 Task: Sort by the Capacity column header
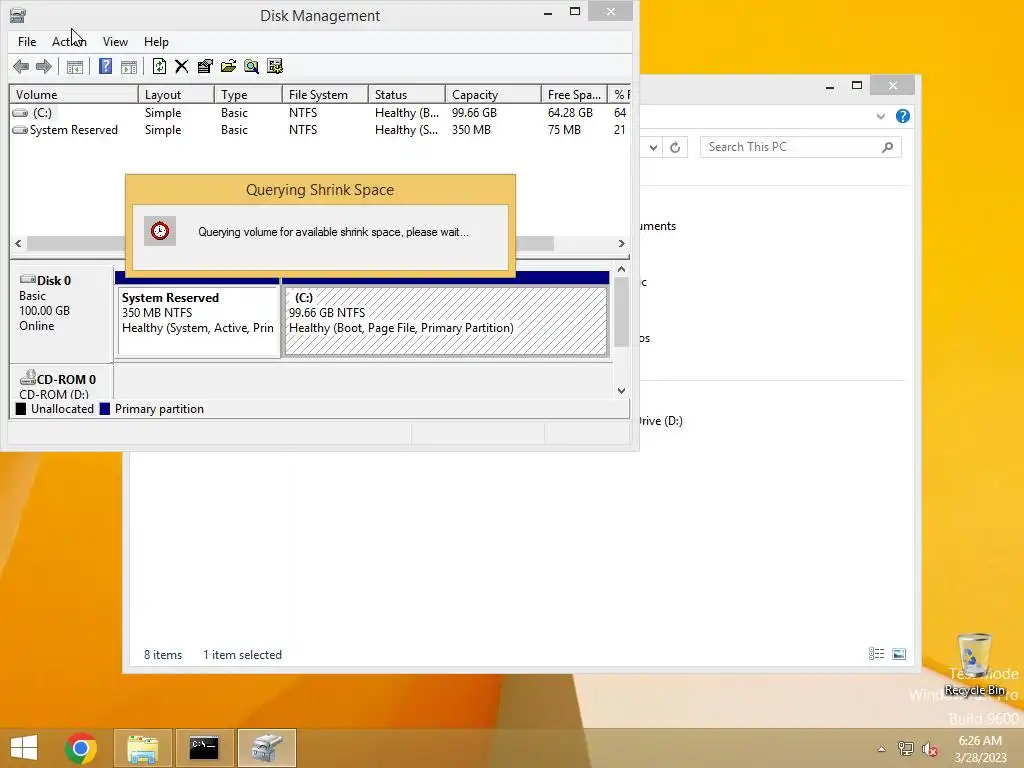tap(493, 95)
